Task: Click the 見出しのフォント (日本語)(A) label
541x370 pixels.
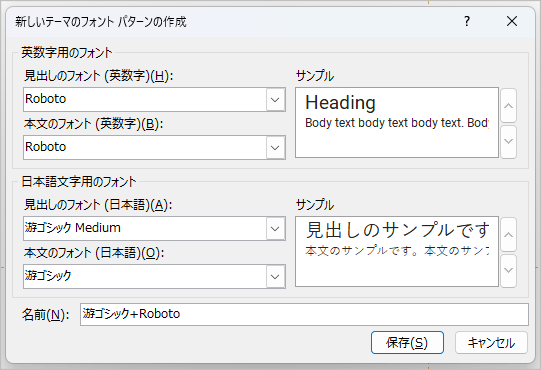Action: click(98, 205)
